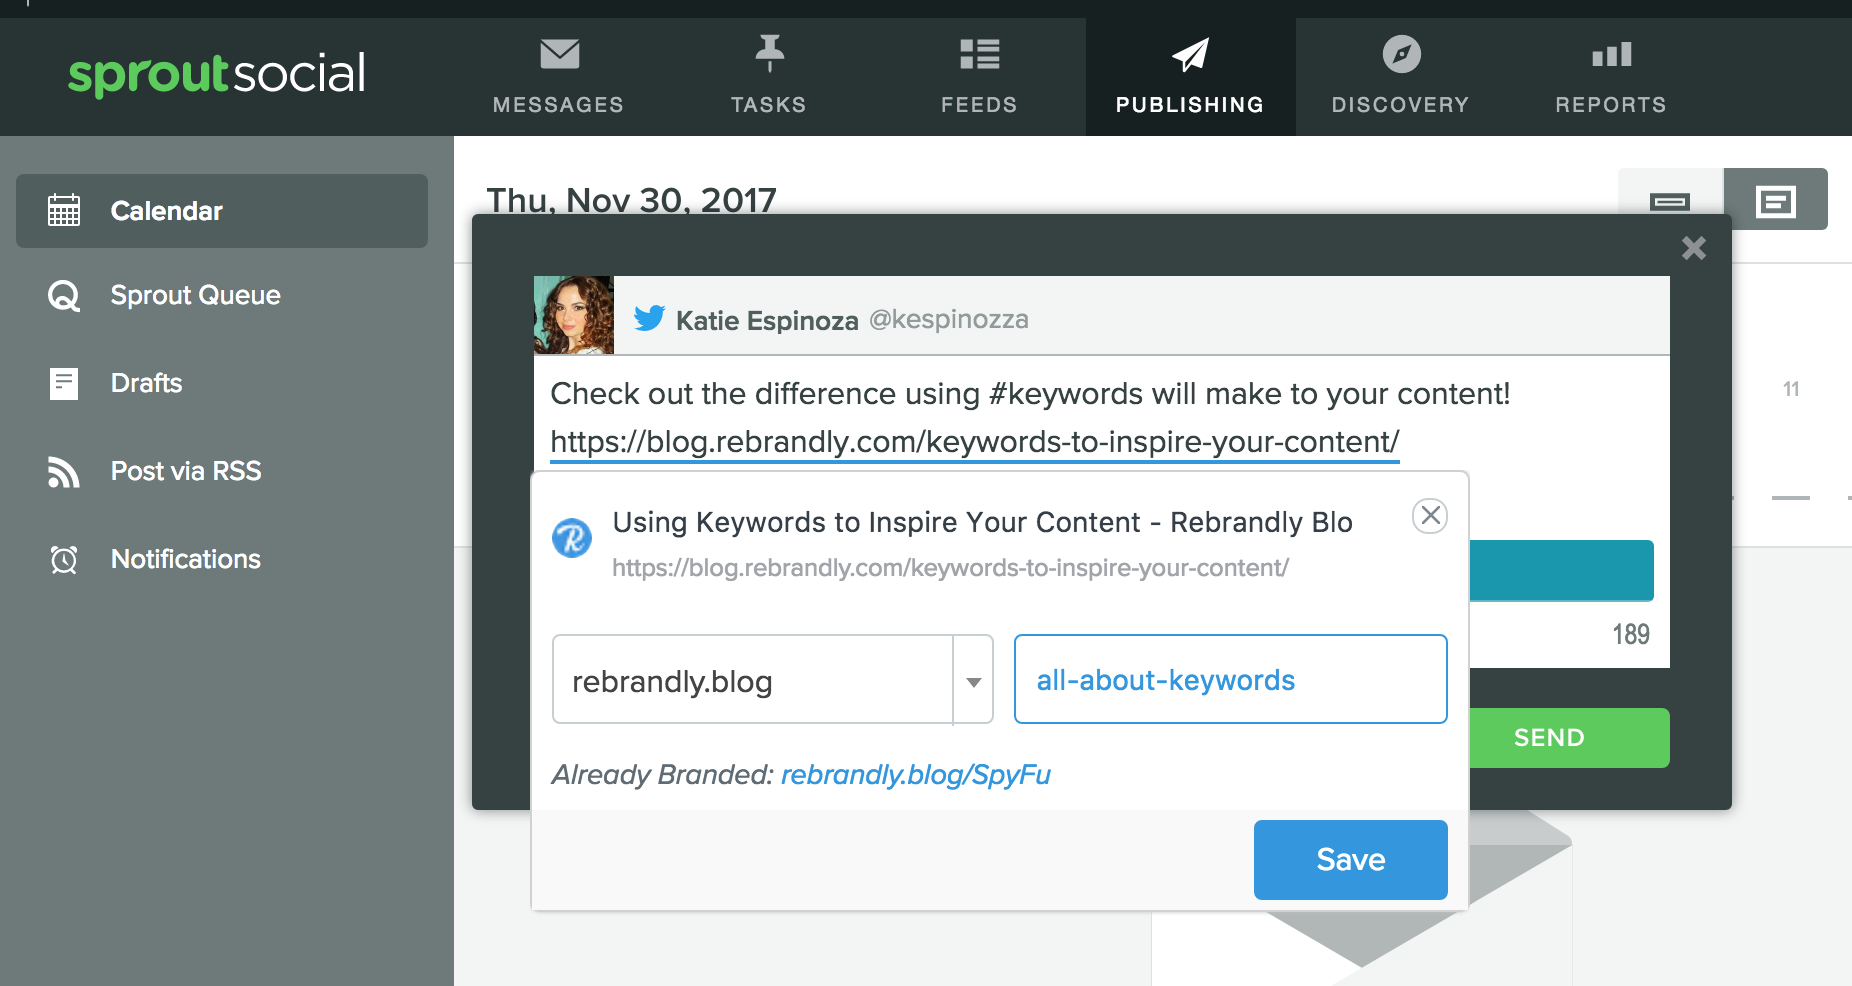This screenshot has width=1852, height=986.
Task: Open the rebrandly.blog/SpyFu branded link
Action: (916, 775)
